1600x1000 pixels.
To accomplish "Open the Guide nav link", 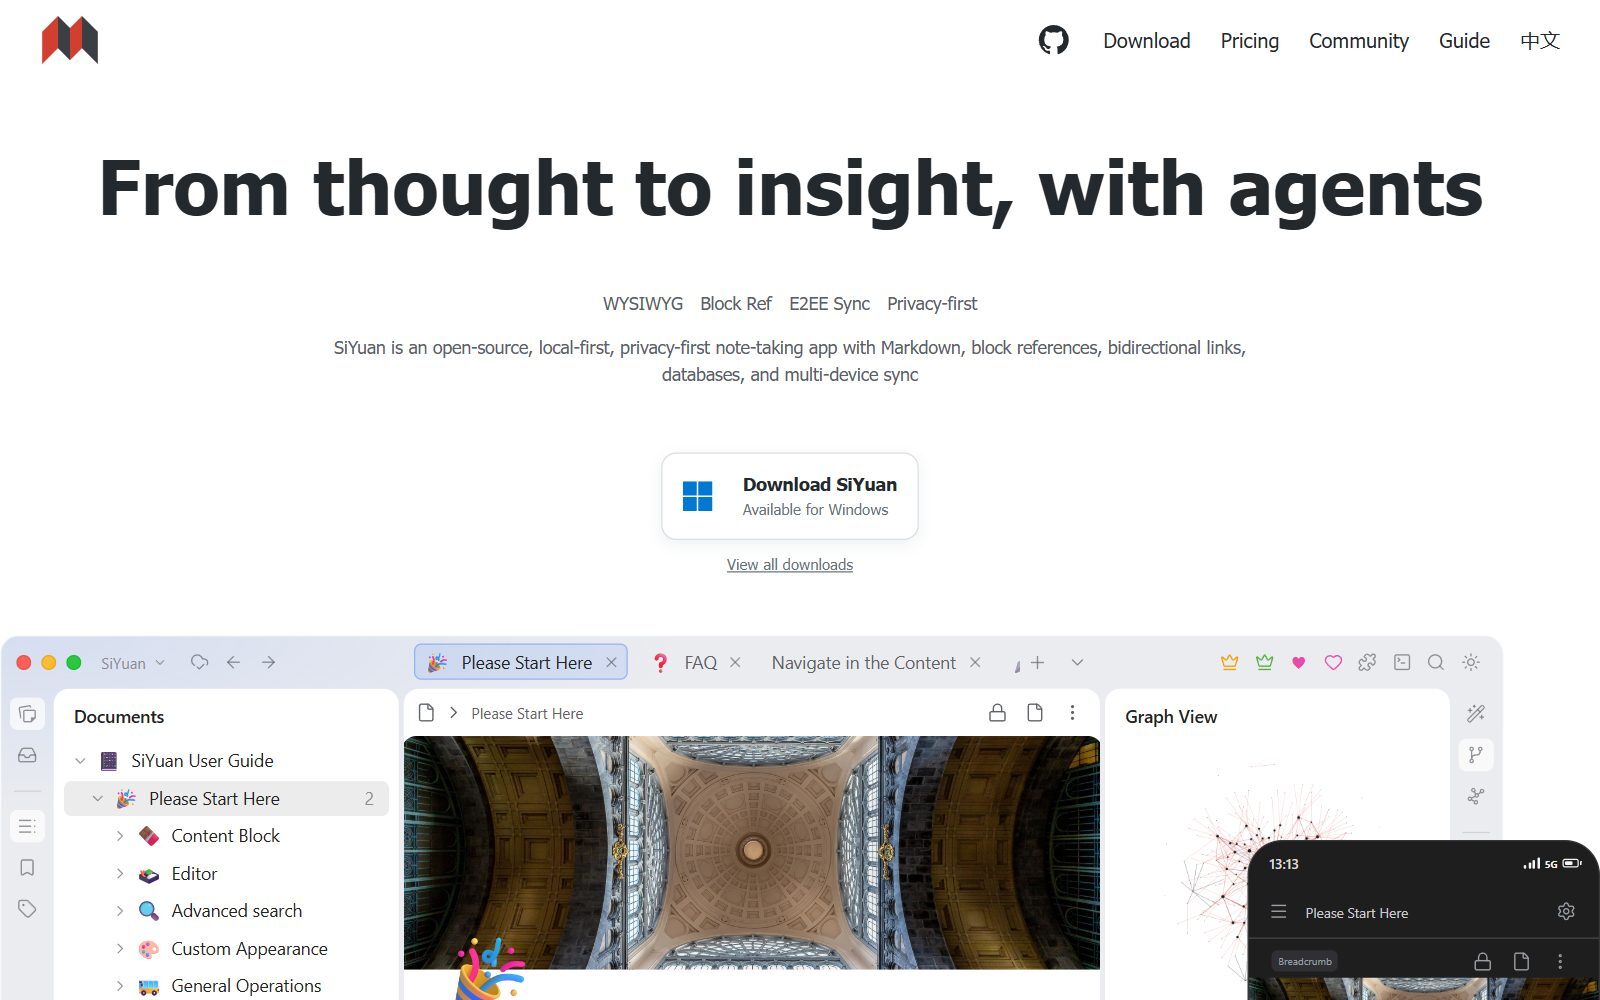I will pyautogui.click(x=1464, y=41).
